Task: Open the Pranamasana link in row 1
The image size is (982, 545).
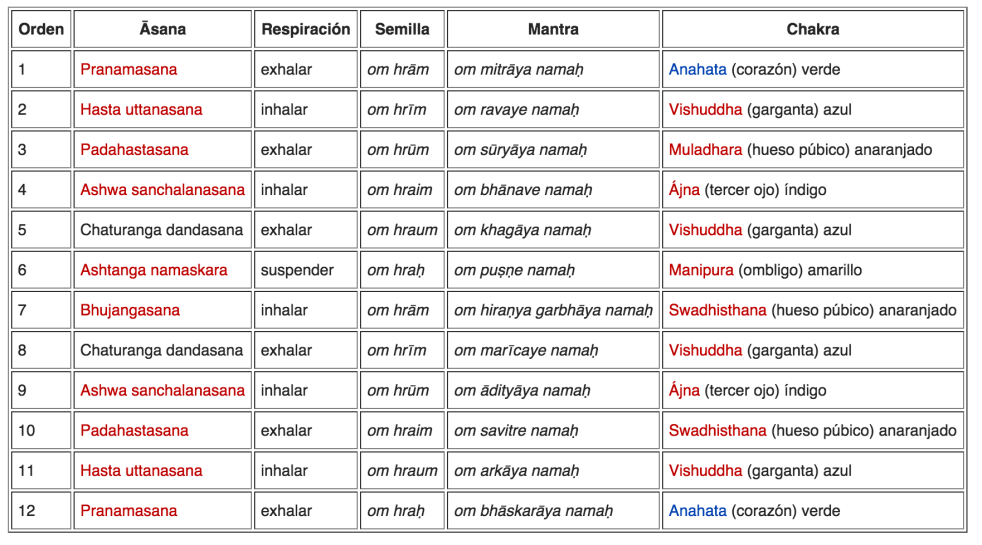Action: 129,70
